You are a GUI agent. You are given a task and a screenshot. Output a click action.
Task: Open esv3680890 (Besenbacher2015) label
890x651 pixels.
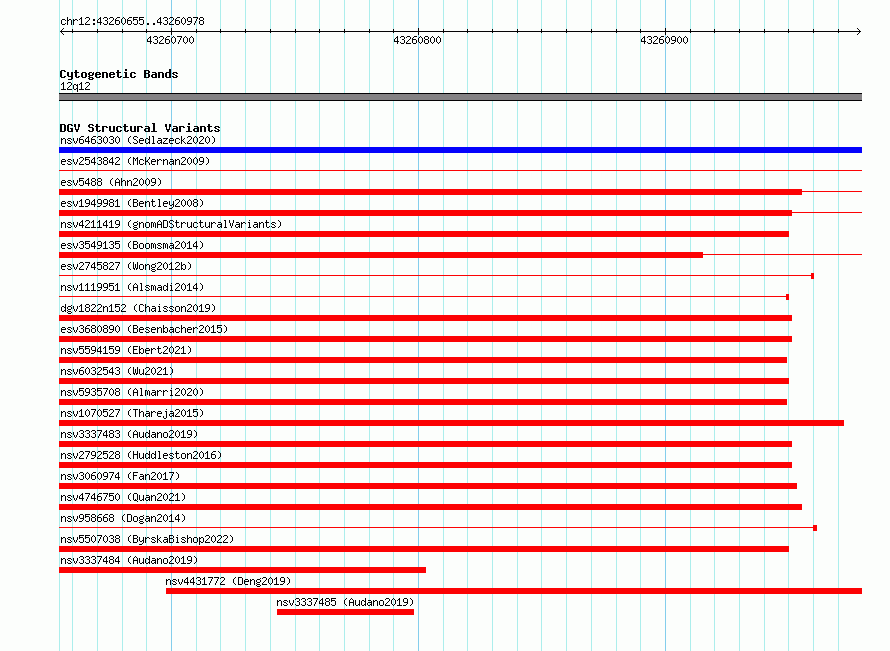pyautogui.click(x=144, y=329)
